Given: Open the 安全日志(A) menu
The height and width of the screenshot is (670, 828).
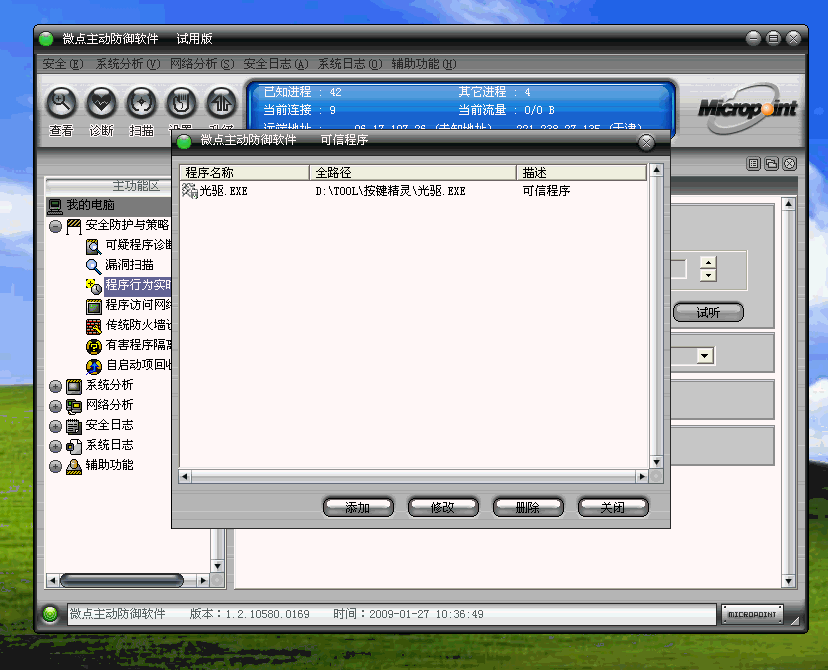Looking at the screenshot, I should [276, 64].
